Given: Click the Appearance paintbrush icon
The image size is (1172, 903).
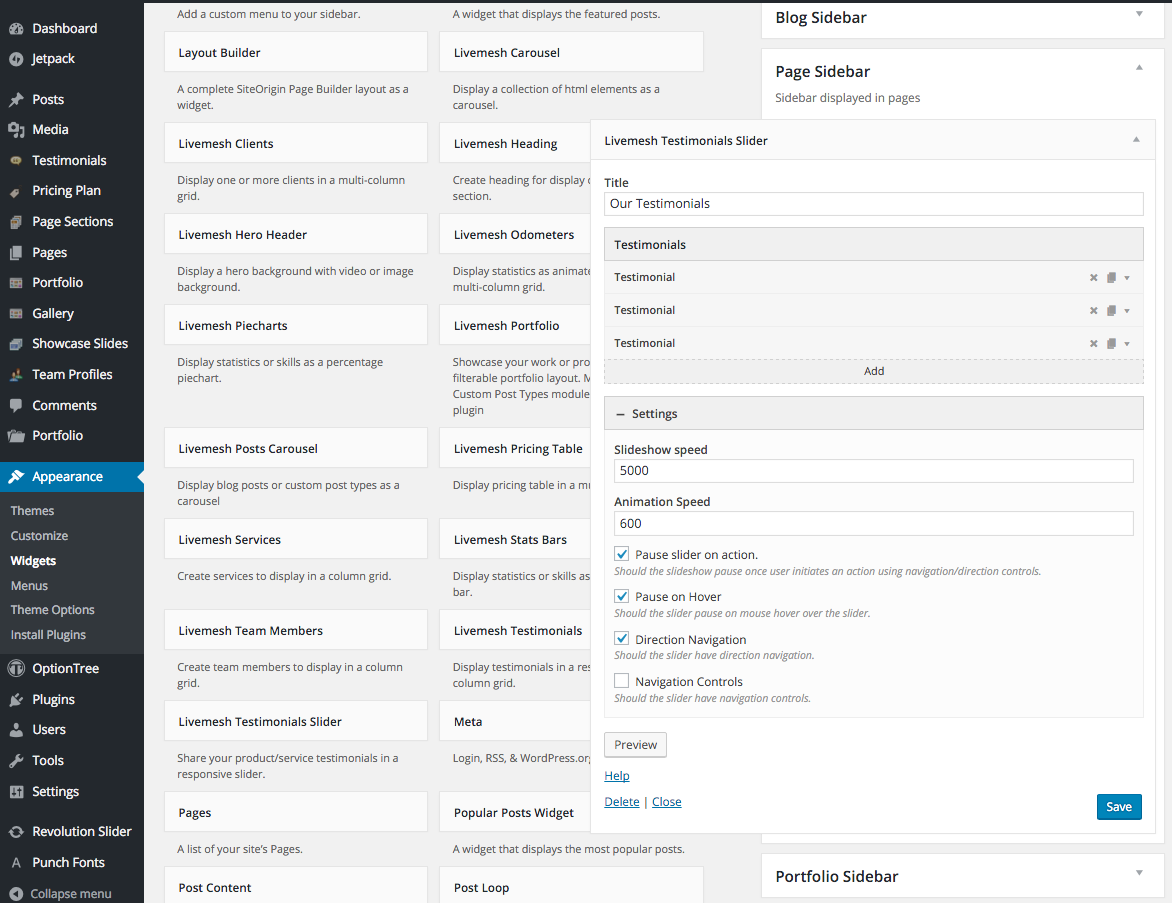Looking at the screenshot, I should [x=16, y=477].
